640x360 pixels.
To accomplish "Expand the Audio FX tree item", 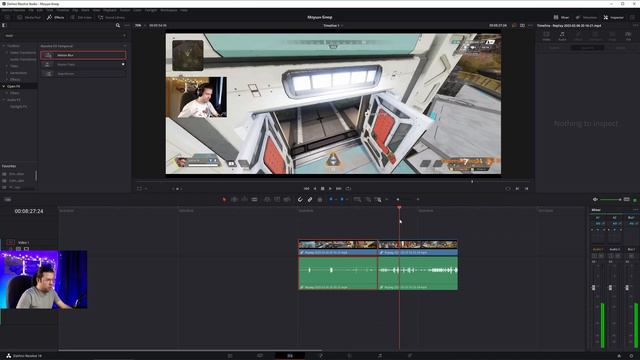I will pyautogui.click(x=4, y=100).
